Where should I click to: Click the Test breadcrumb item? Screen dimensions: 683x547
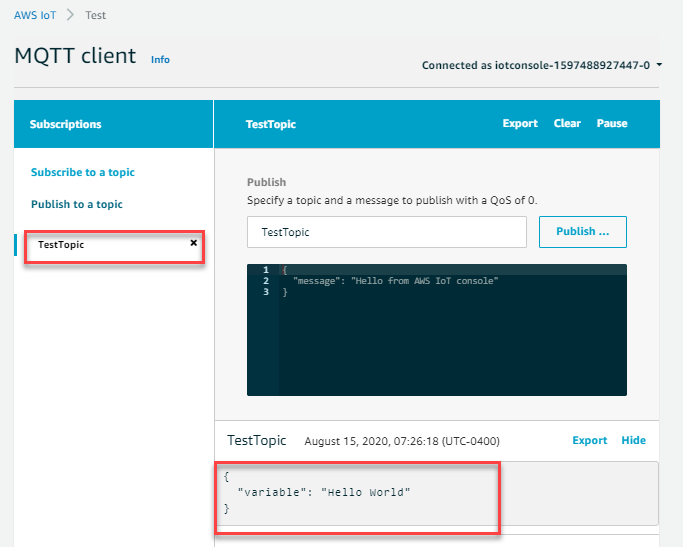(x=95, y=15)
